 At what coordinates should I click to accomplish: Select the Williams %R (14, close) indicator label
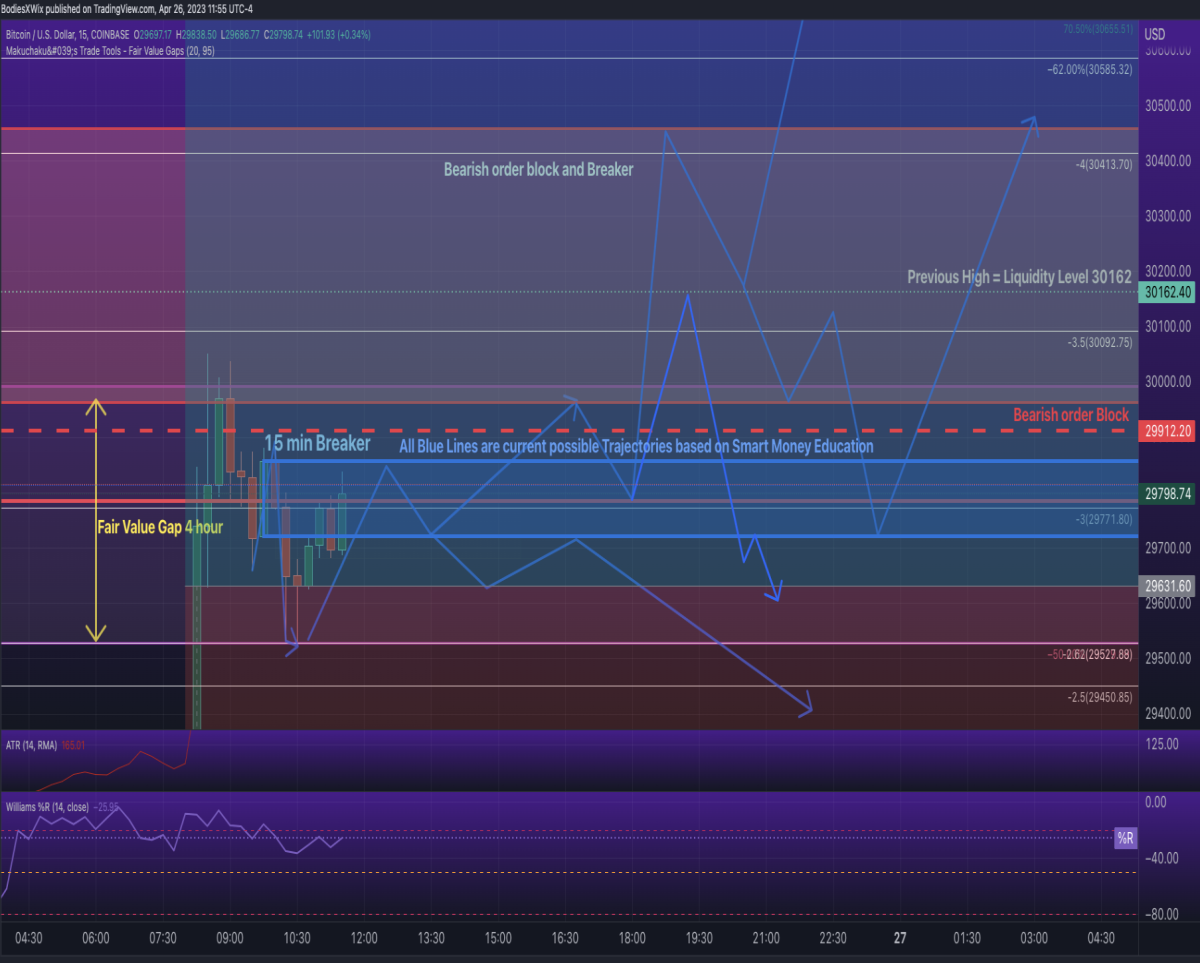(x=47, y=806)
